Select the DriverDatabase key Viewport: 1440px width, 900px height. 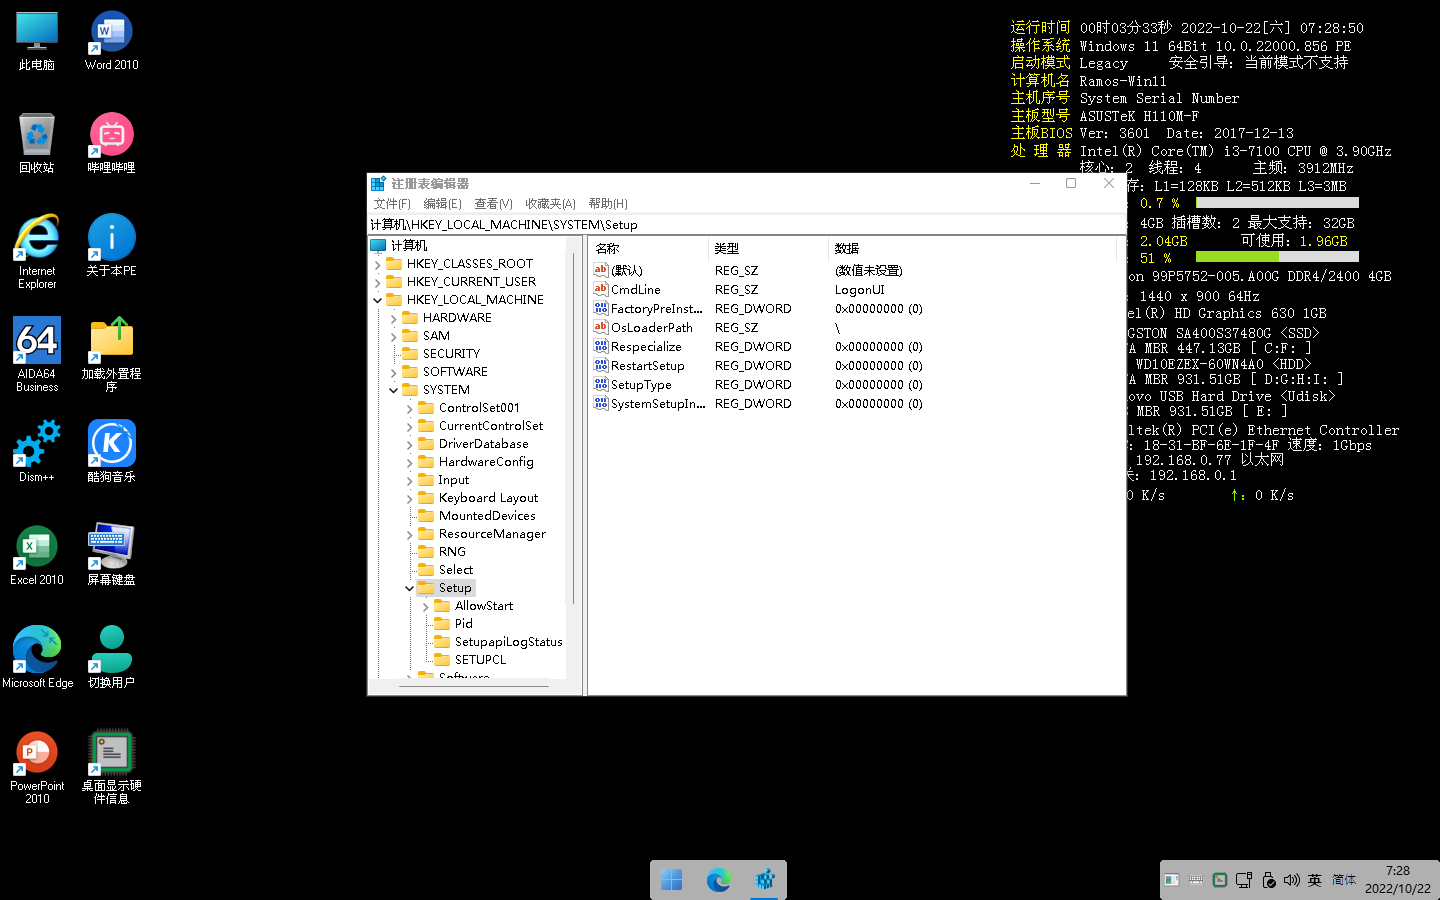point(484,444)
